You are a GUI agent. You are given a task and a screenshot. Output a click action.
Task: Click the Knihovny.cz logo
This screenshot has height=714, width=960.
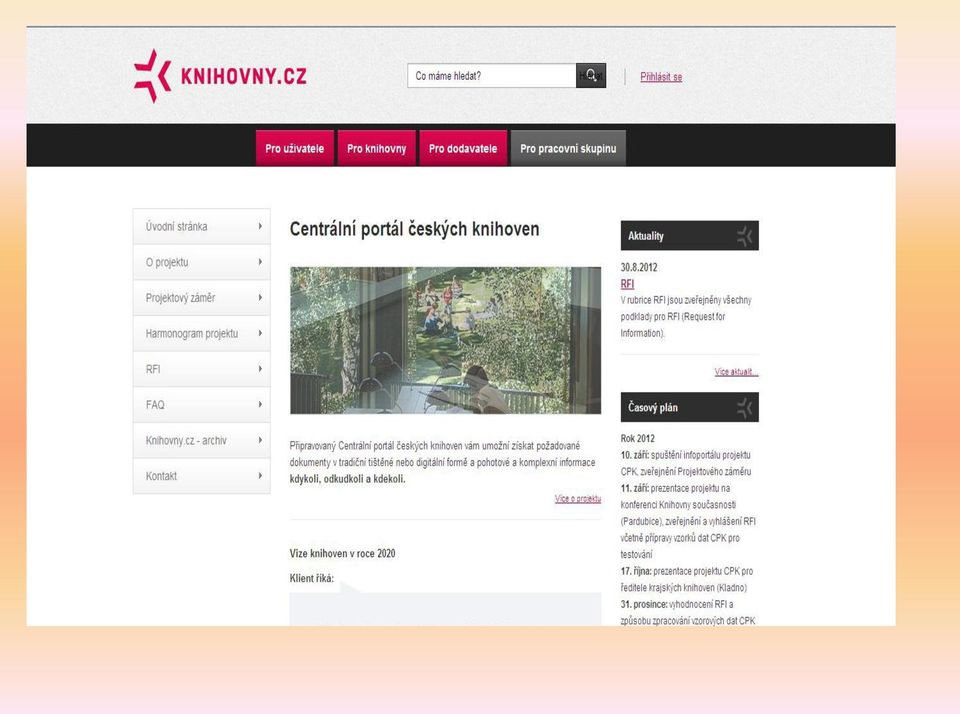click(x=220, y=76)
